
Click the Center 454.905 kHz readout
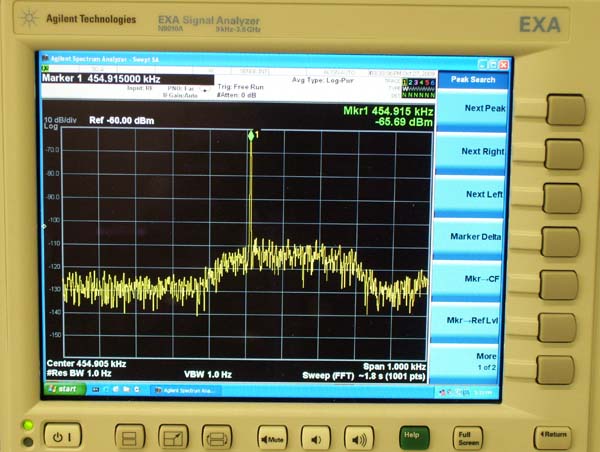[x=86, y=364]
